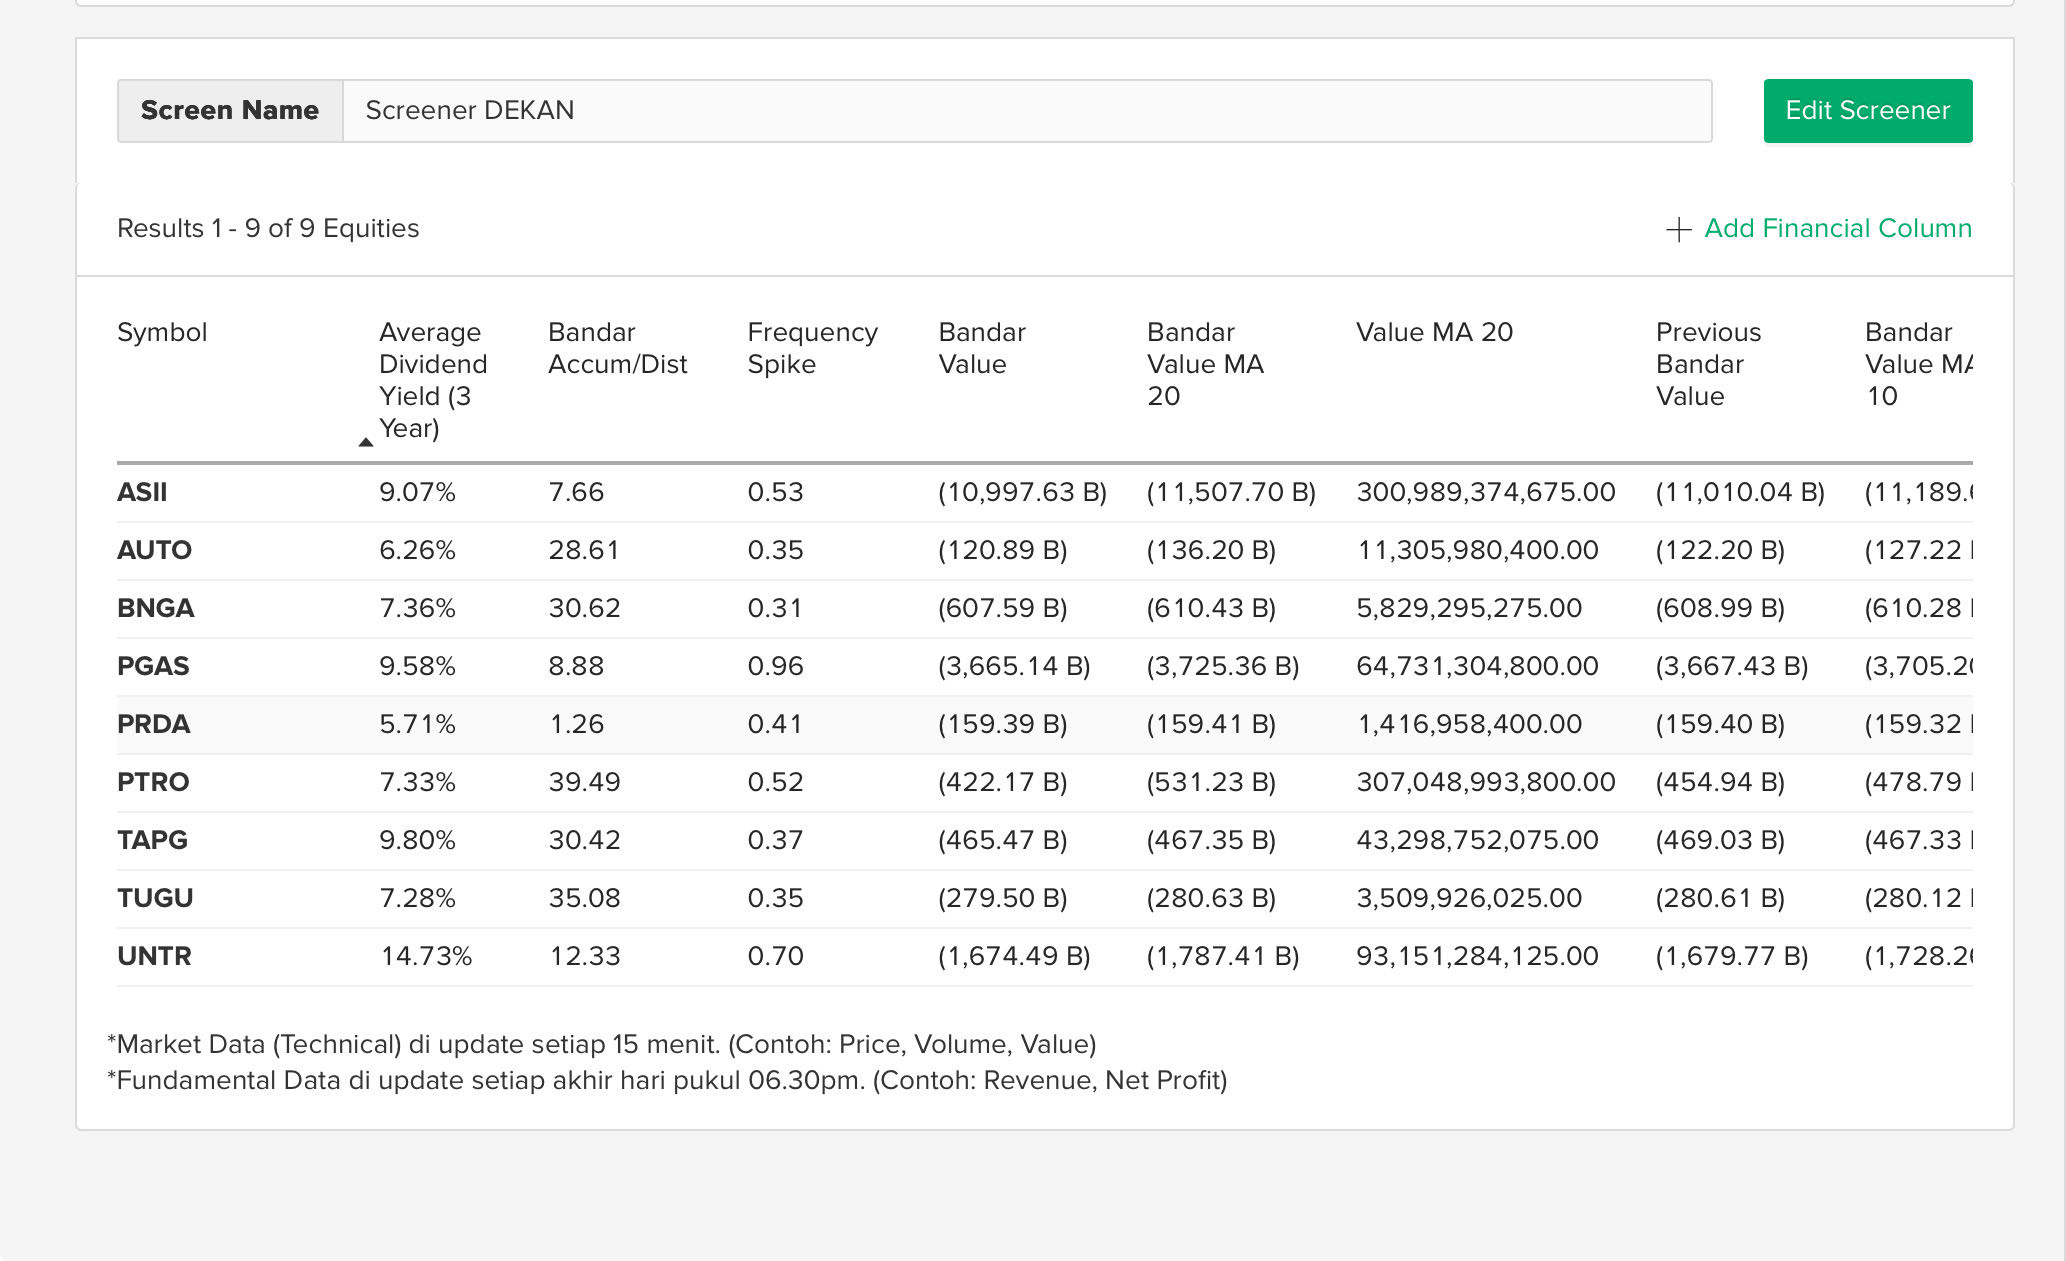
Task: Select UNTR dividend yield 14.73%
Action: 426,957
